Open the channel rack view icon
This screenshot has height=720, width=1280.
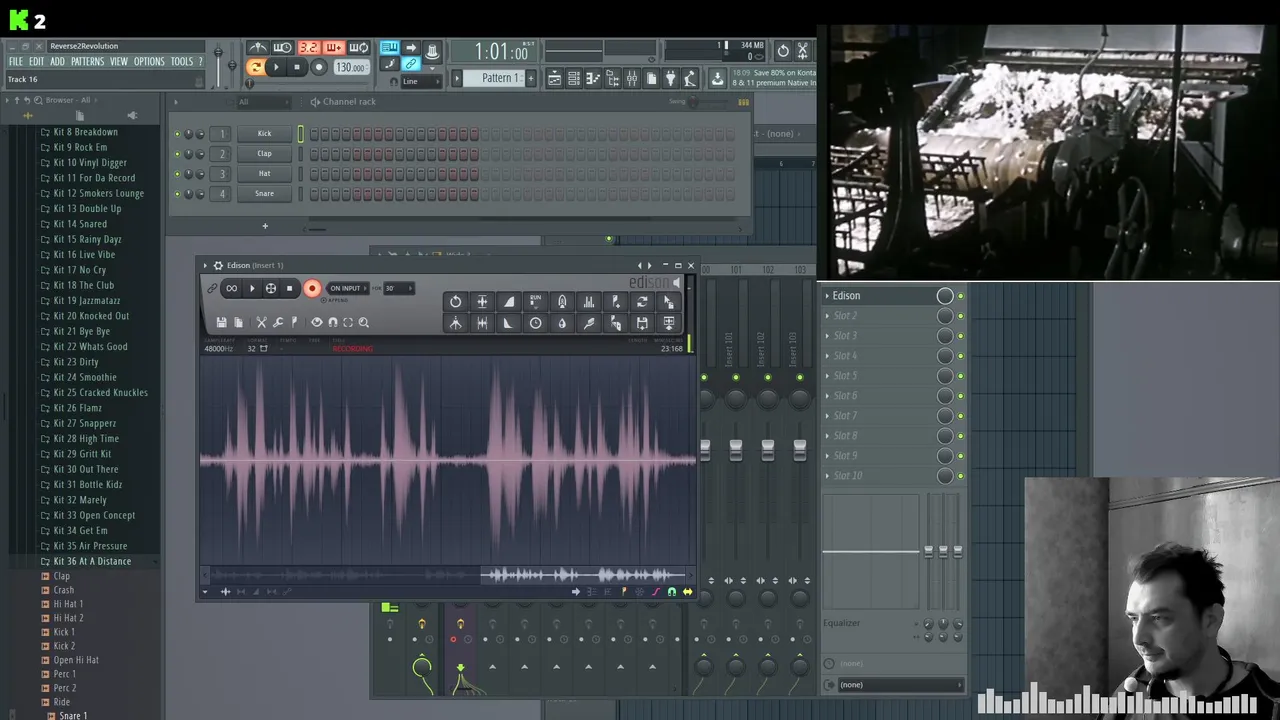tap(574, 79)
